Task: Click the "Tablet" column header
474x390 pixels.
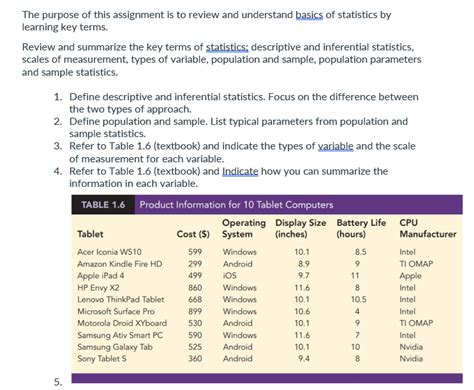Action: click(90, 234)
